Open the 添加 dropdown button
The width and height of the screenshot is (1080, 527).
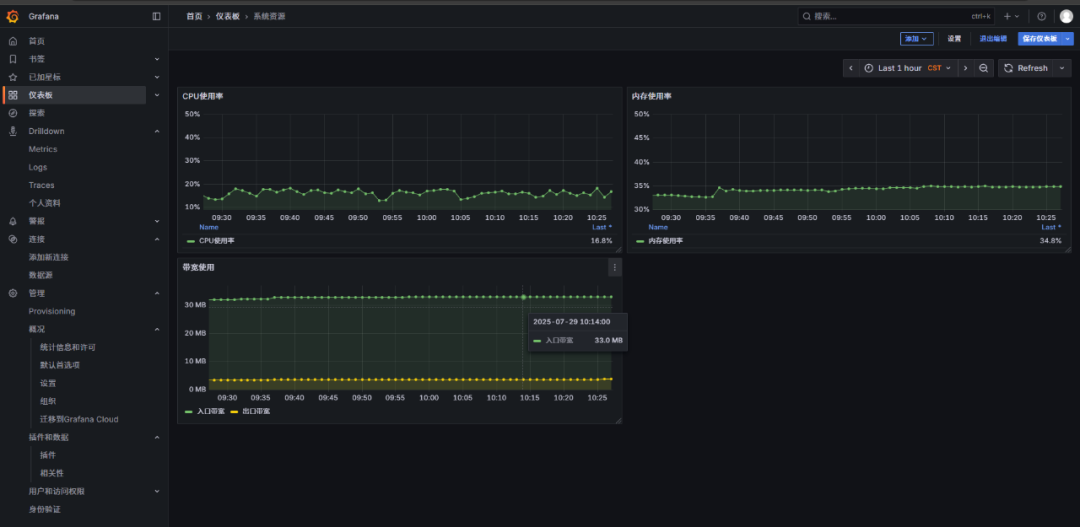click(x=916, y=39)
